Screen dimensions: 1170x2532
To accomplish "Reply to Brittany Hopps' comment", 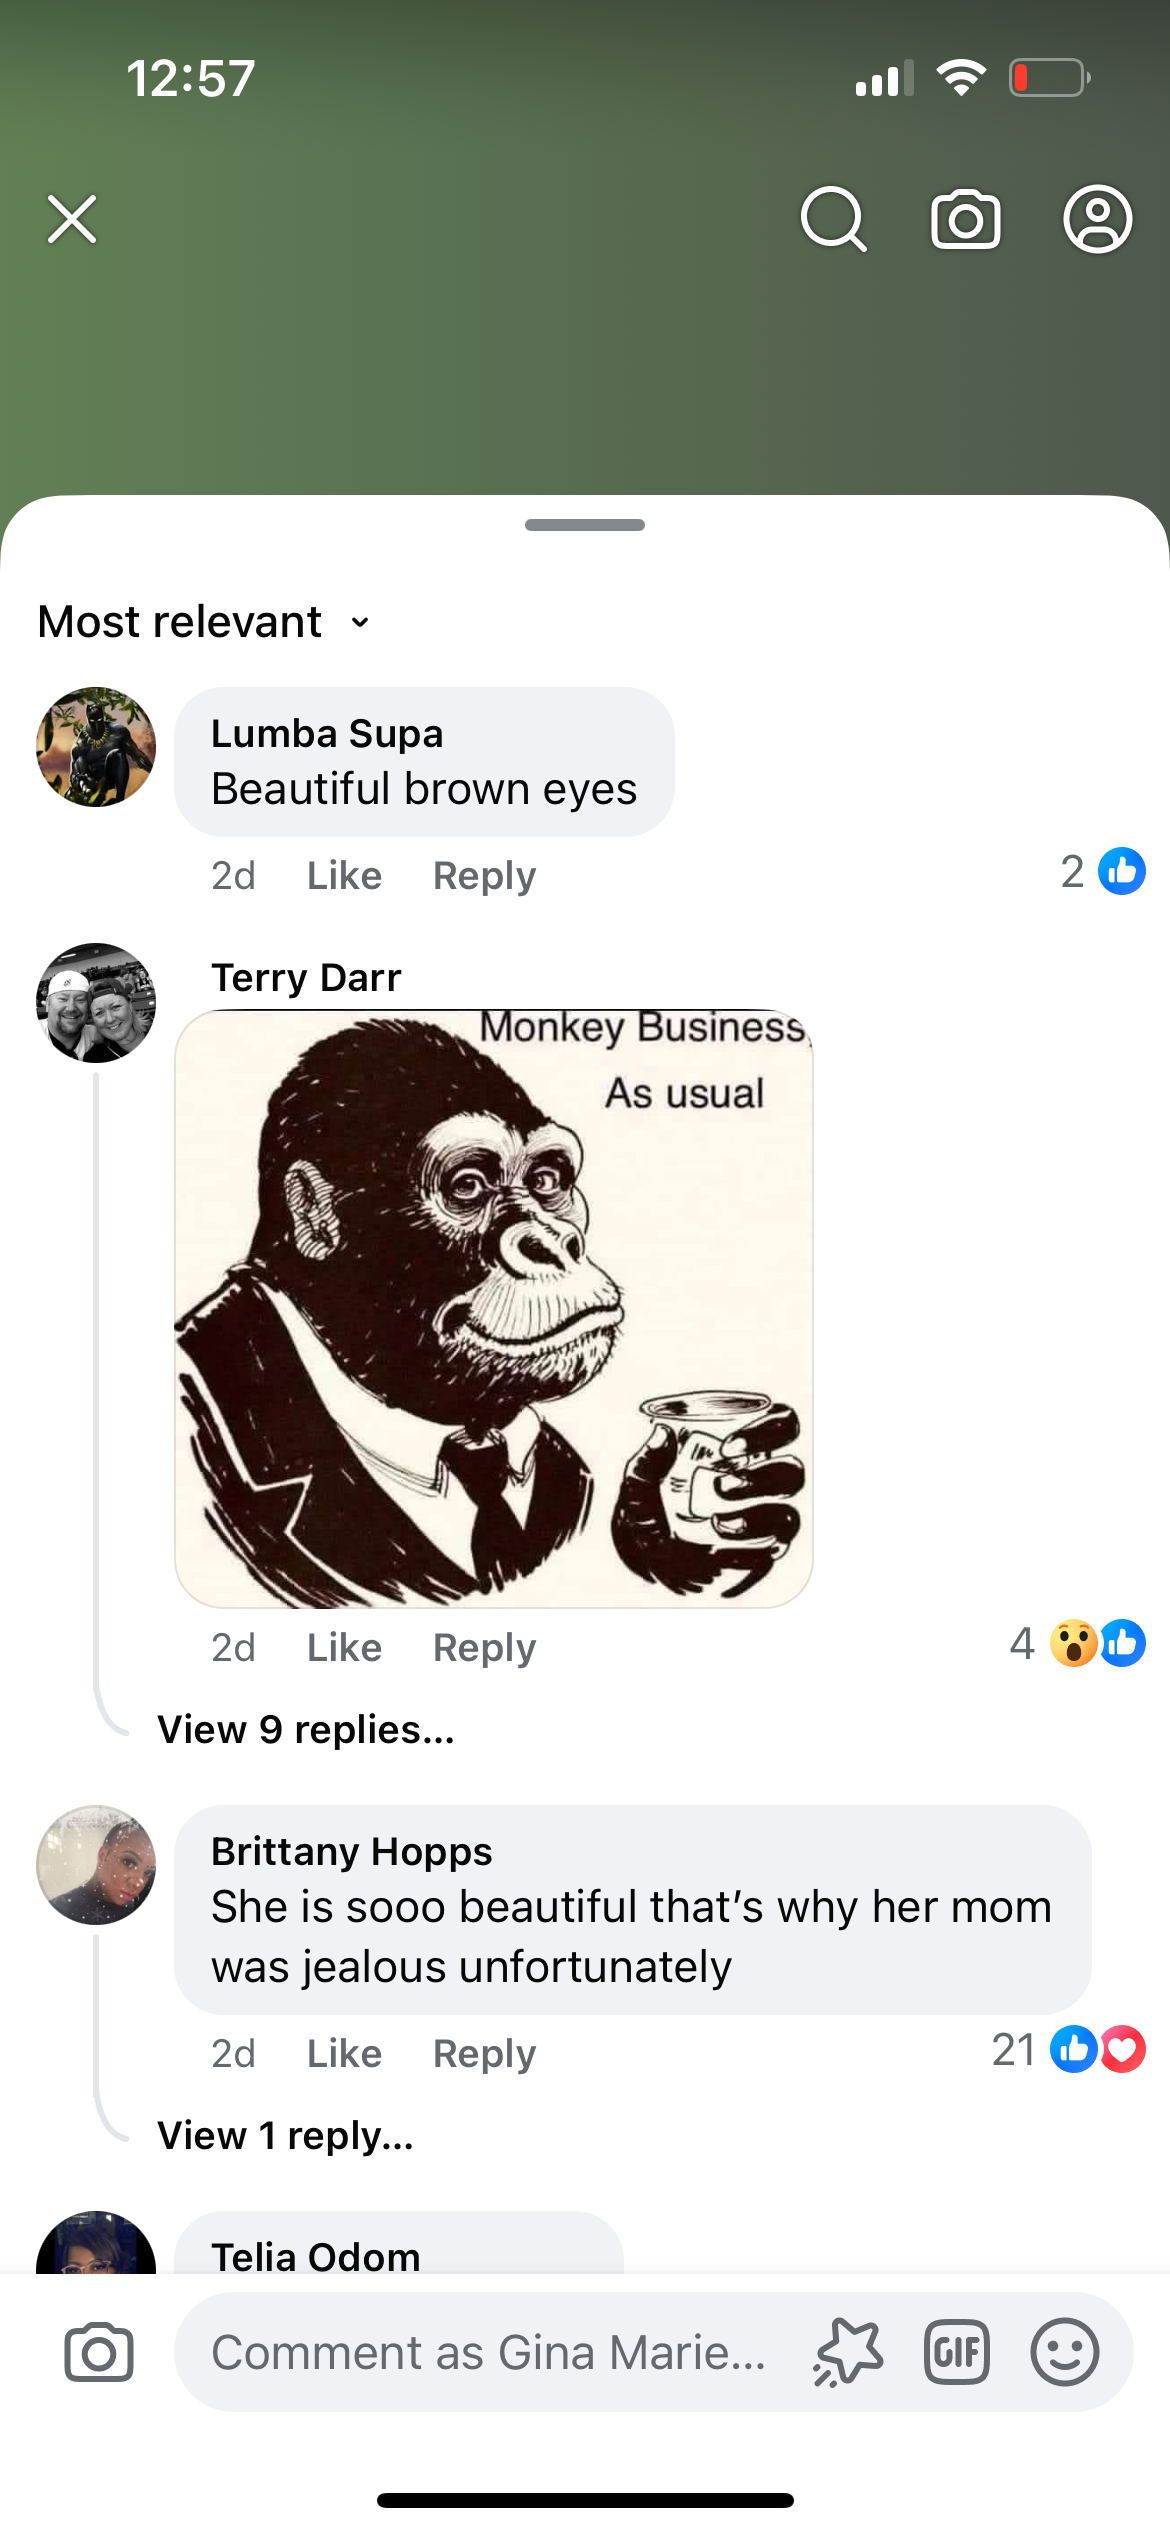I will tap(484, 2054).
